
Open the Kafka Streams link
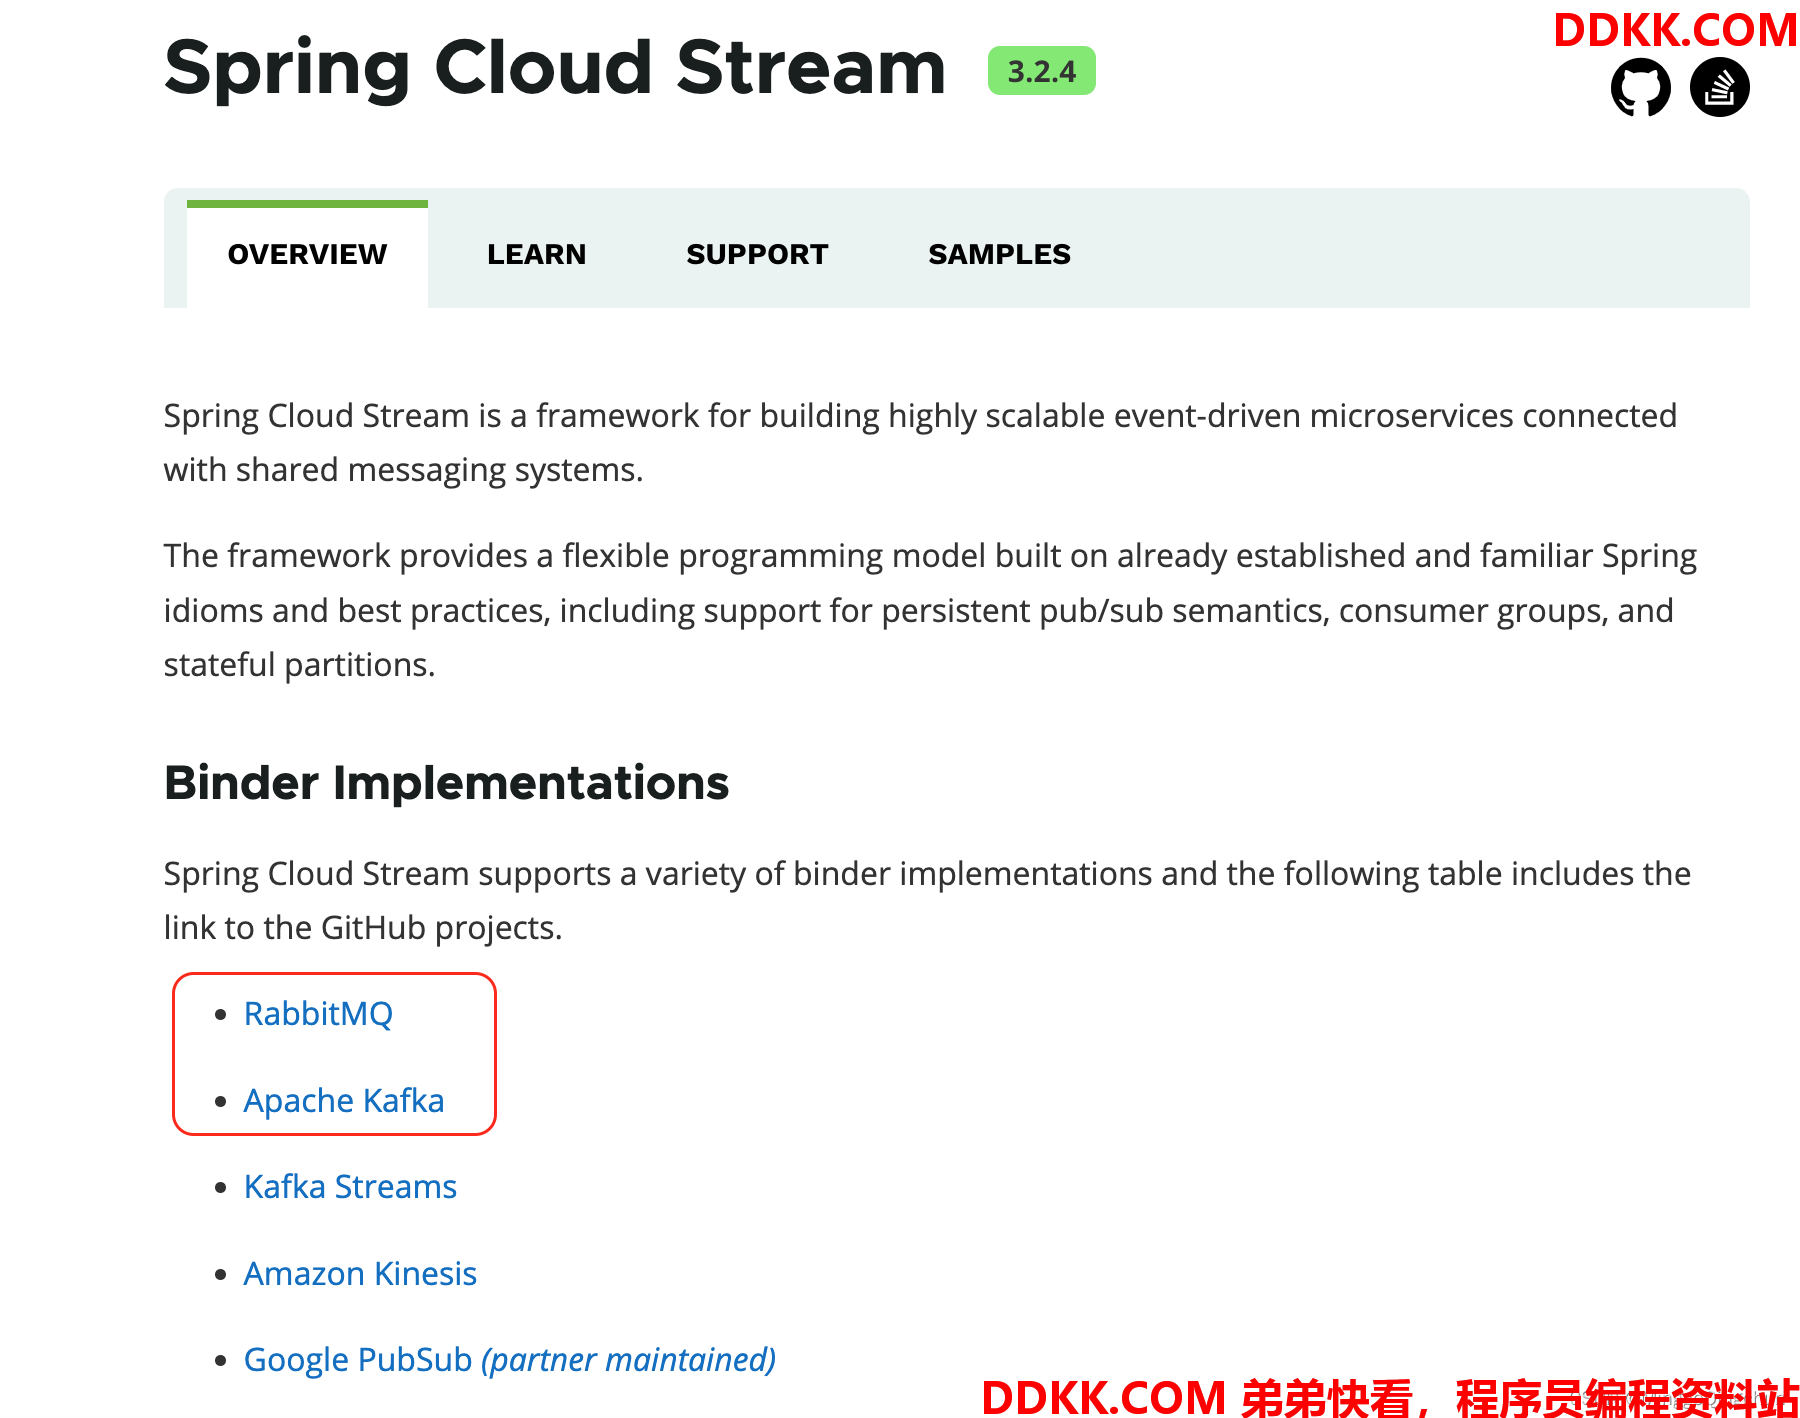pyautogui.click(x=350, y=1187)
